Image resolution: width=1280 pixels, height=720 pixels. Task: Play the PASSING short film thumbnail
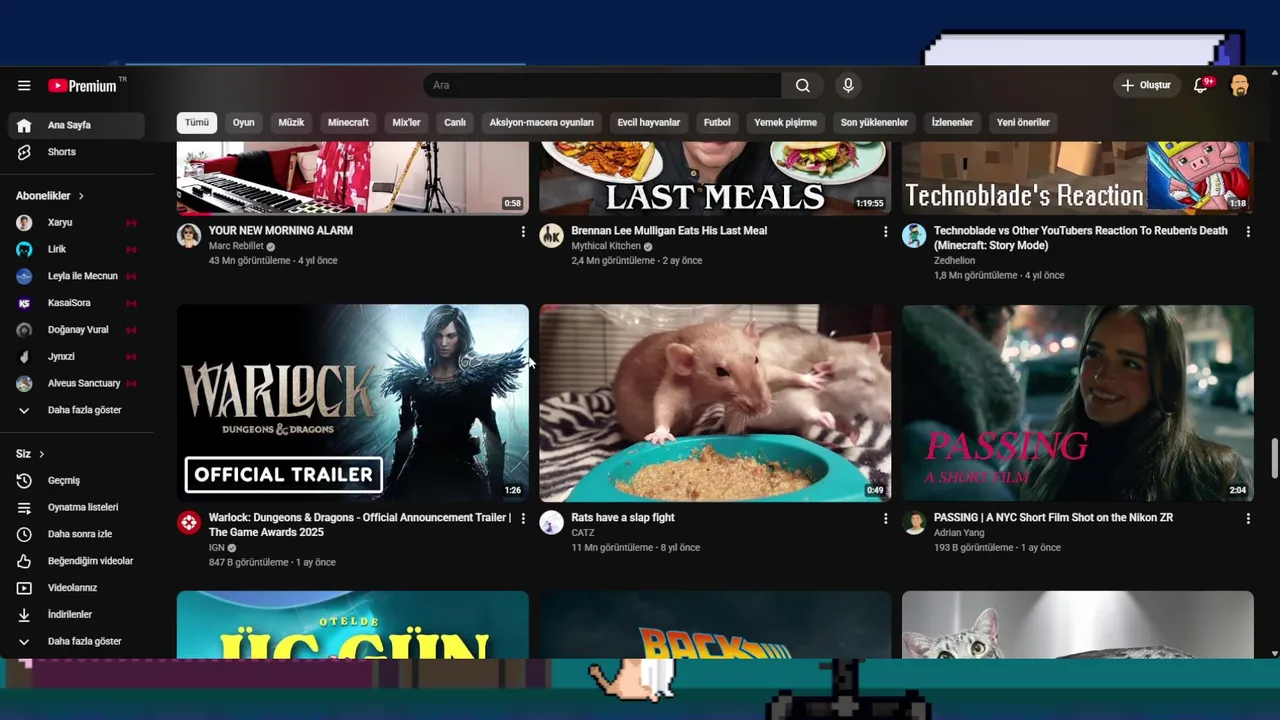pos(1078,403)
